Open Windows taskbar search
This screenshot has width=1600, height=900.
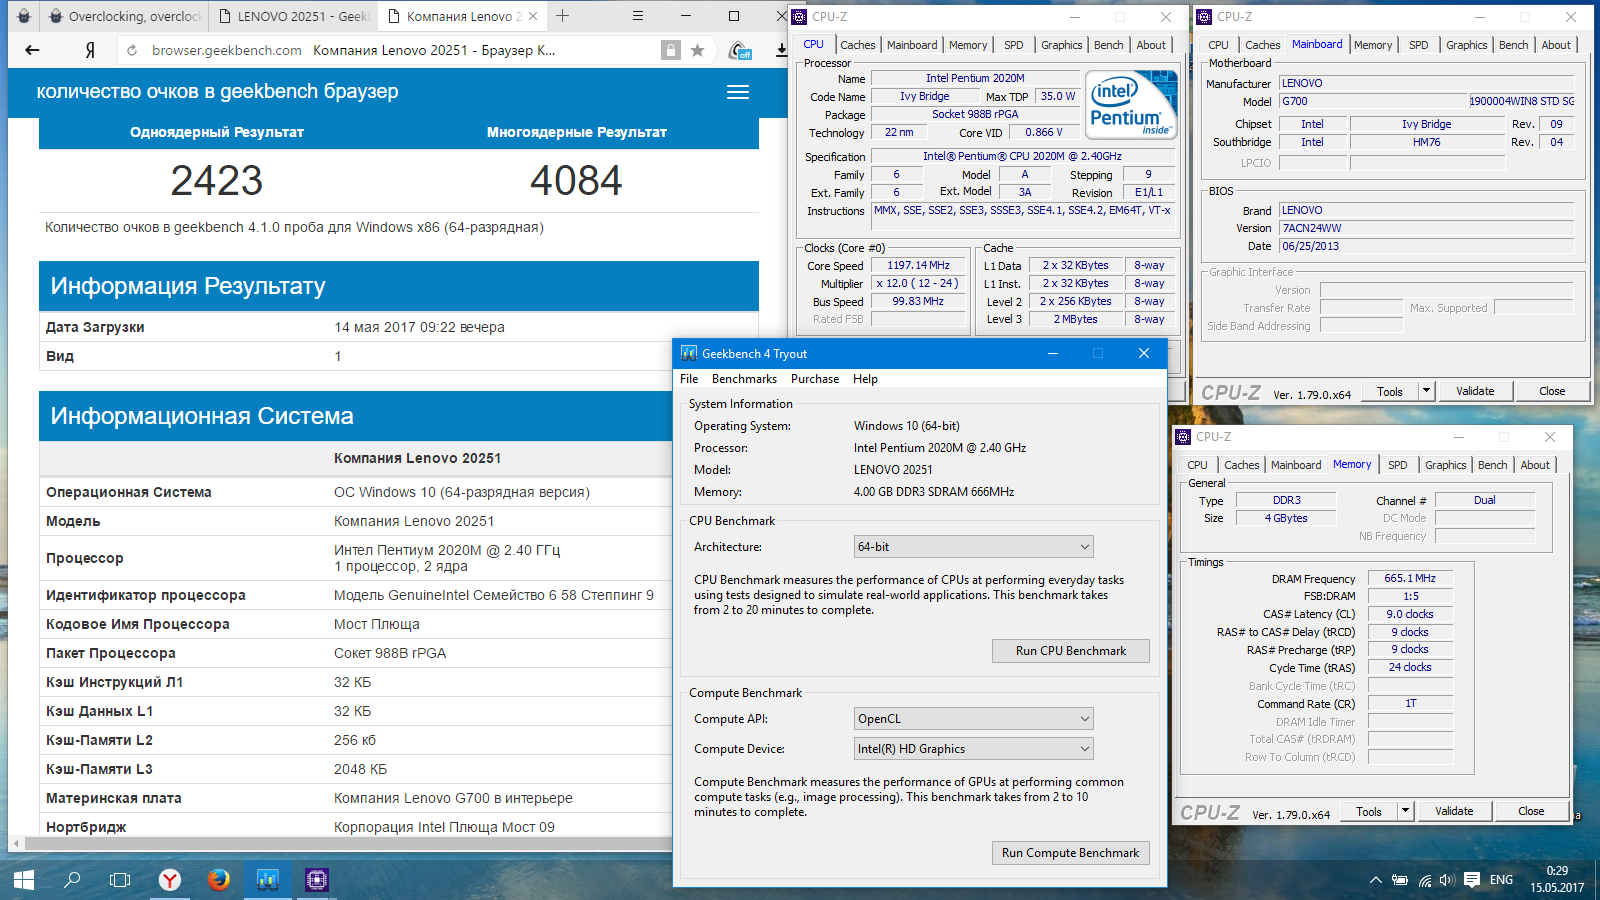click(x=72, y=880)
